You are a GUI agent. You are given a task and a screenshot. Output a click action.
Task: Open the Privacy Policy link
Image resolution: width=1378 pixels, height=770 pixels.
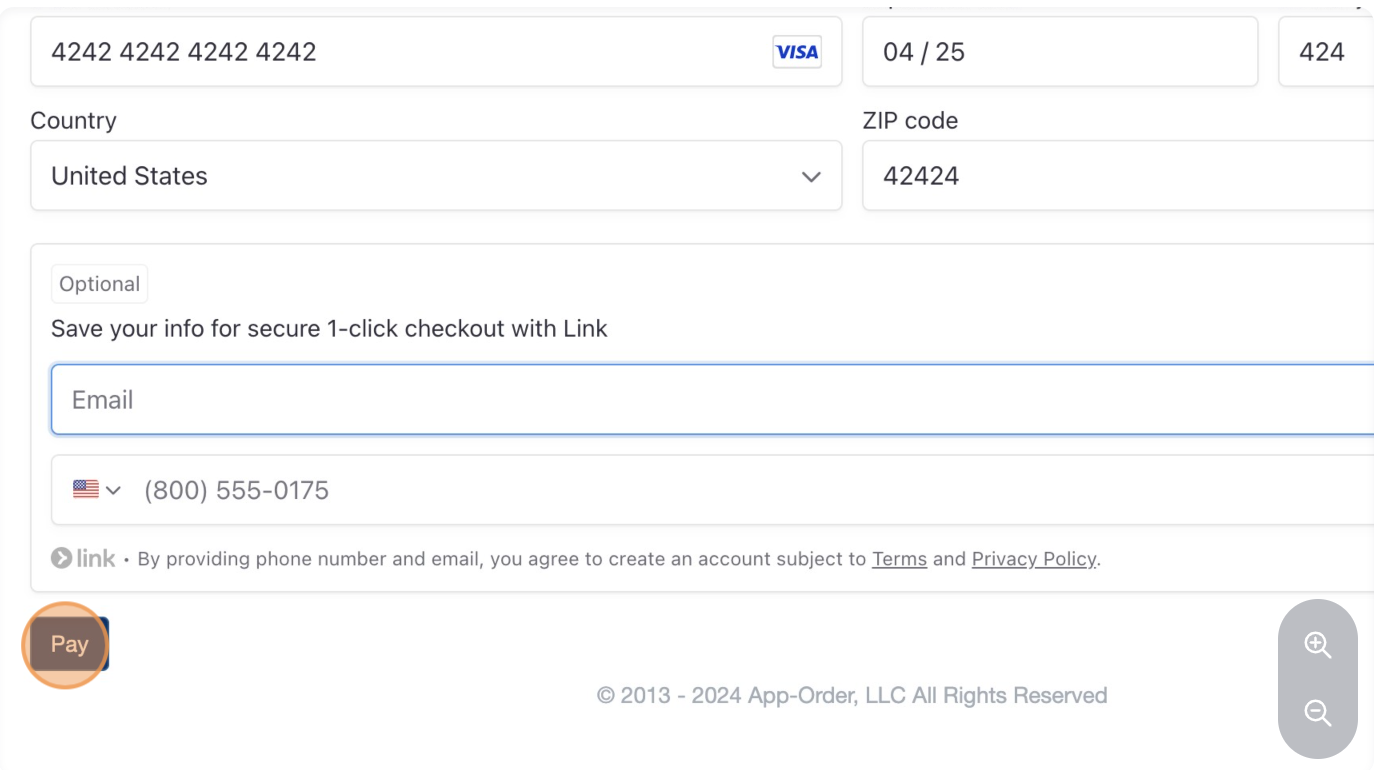click(x=1033, y=559)
